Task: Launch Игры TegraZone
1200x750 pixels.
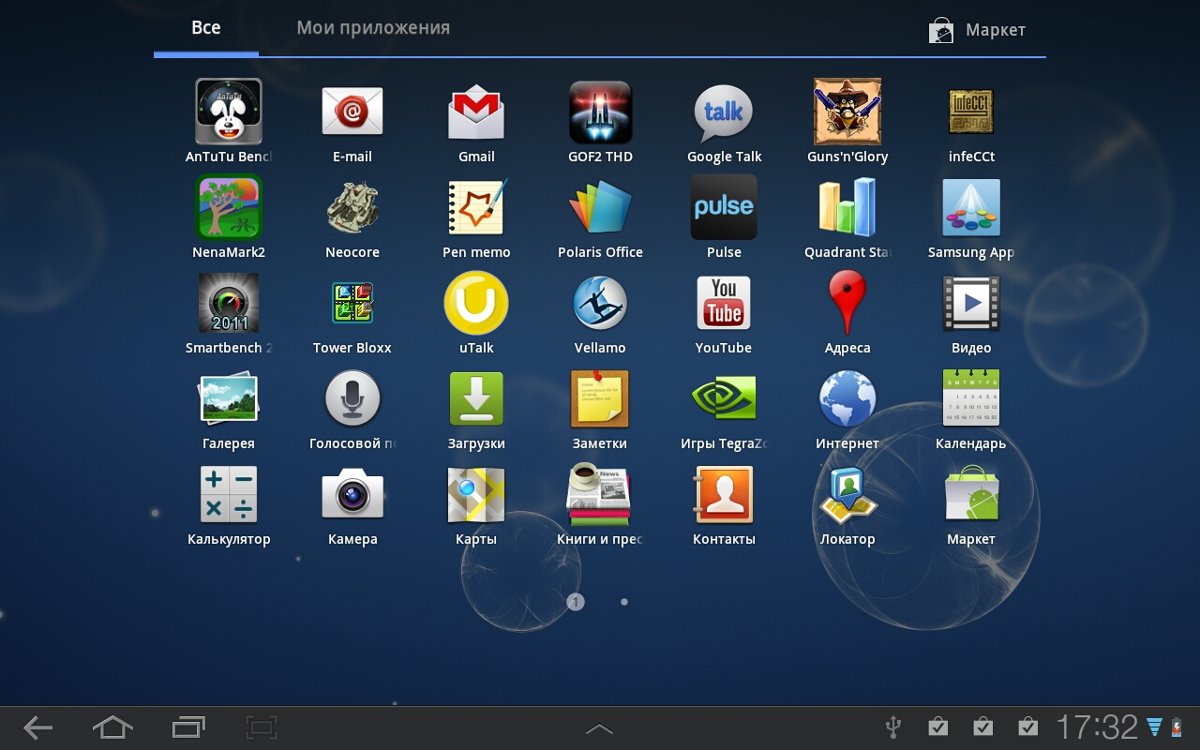Action: (724, 399)
